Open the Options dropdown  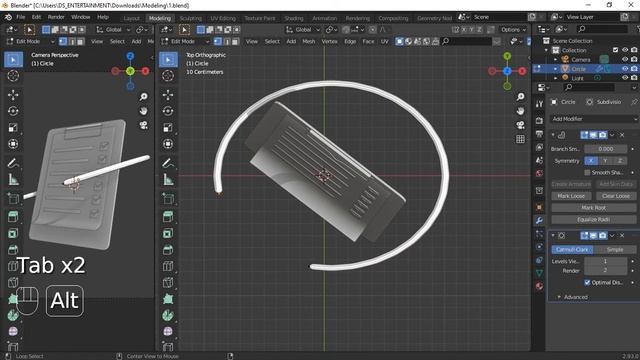point(513,30)
